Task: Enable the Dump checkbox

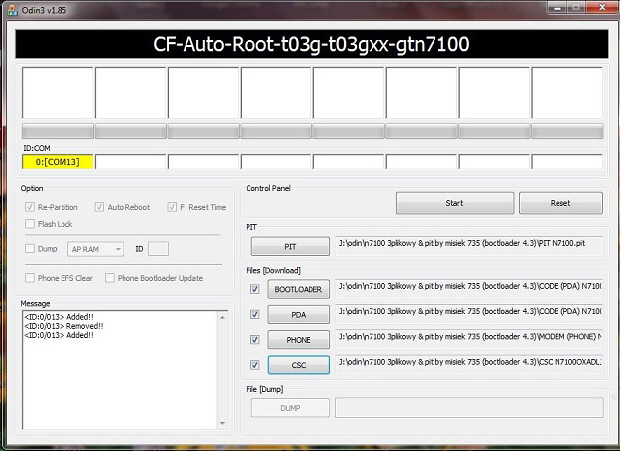Action: pyautogui.click(x=30, y=249)
